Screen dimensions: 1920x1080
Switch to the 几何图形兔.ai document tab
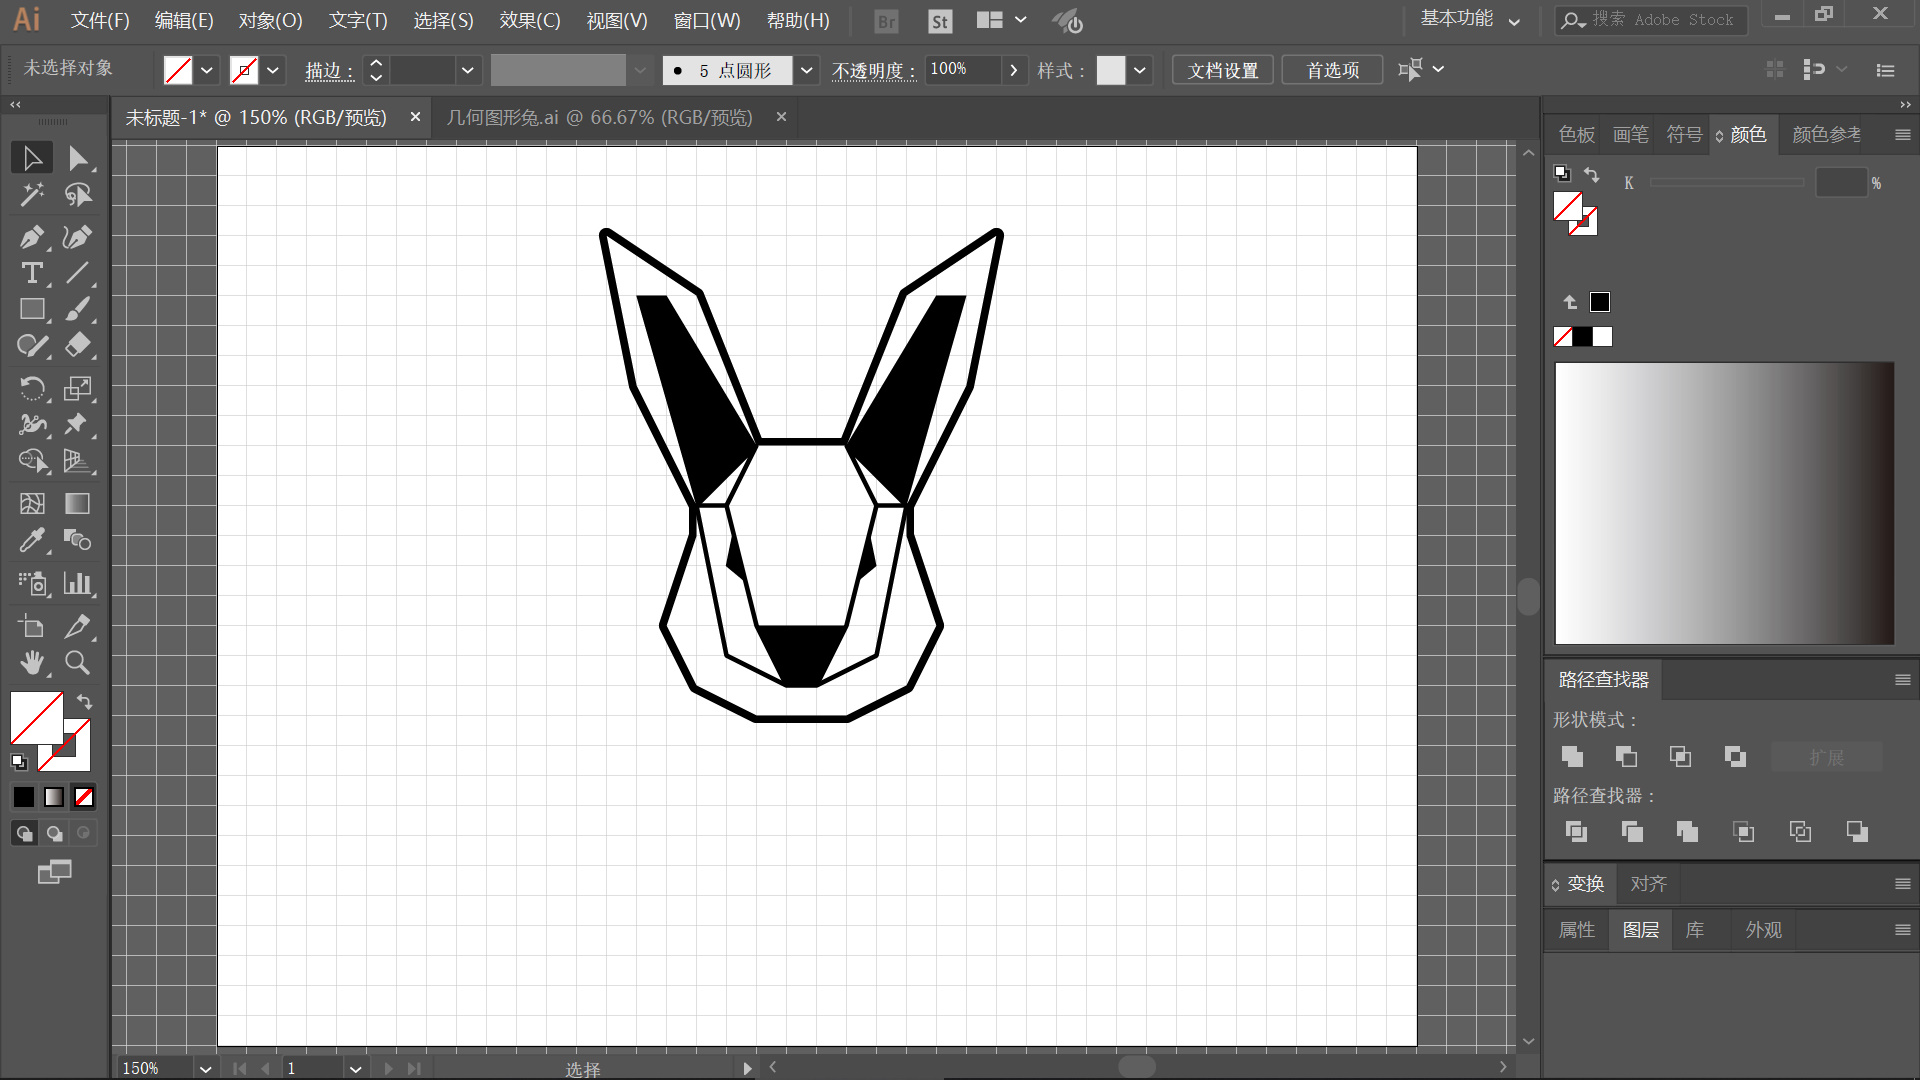tap(600, 118)
